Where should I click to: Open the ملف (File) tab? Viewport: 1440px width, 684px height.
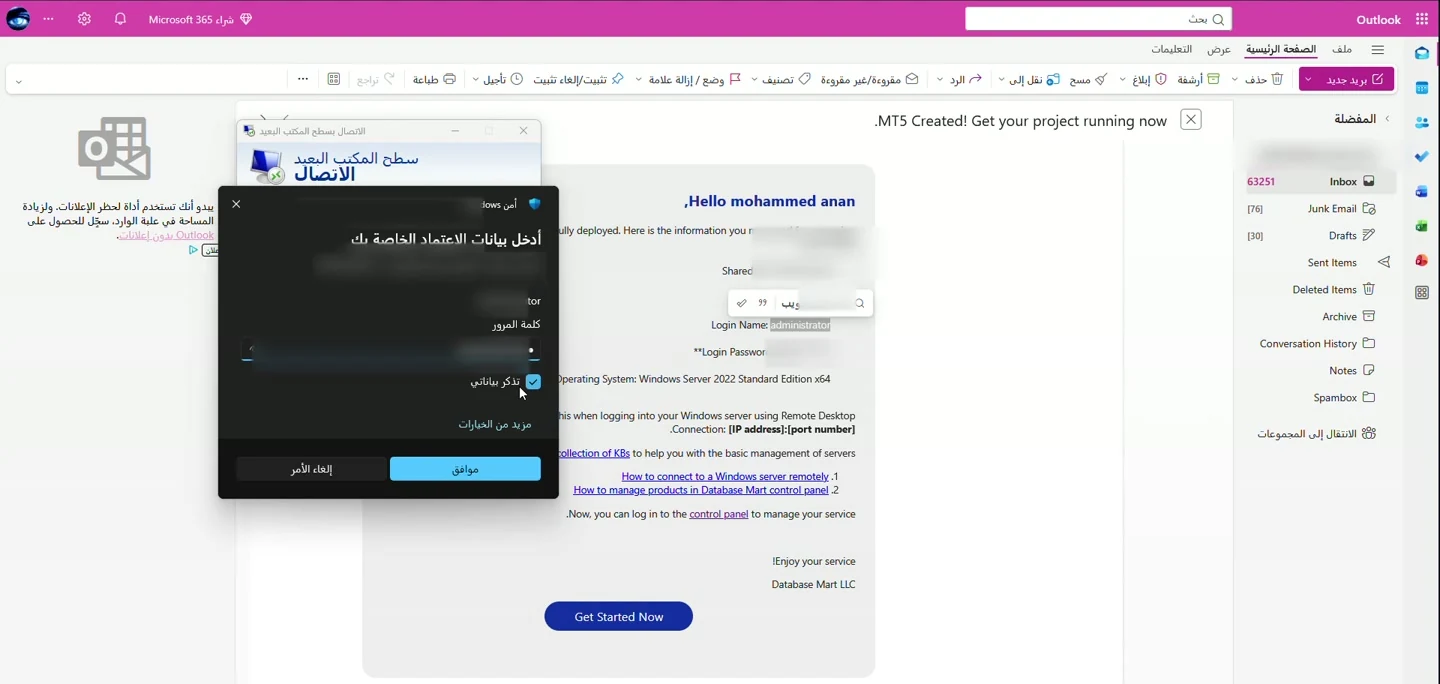[x=1342, y=49]
